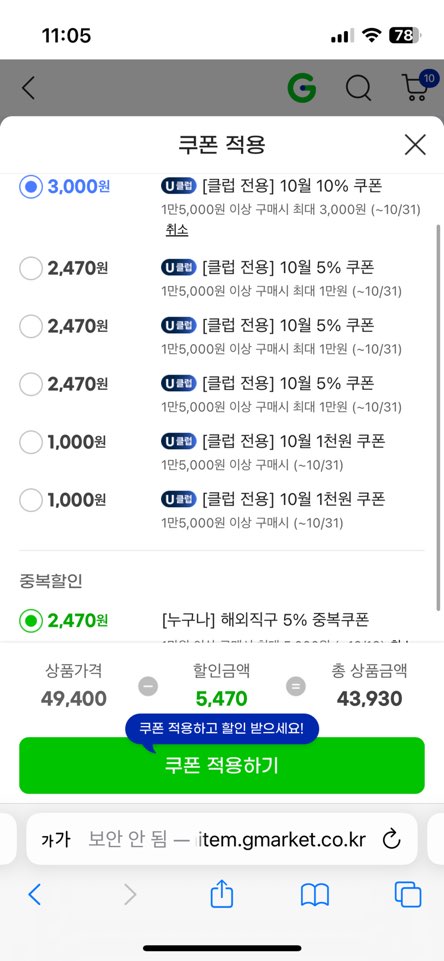Viewport: 444px width, 961px height.
Task: Toggle the green 2,470원 중복쿠폰 radio
Action: tap(31, 621)
